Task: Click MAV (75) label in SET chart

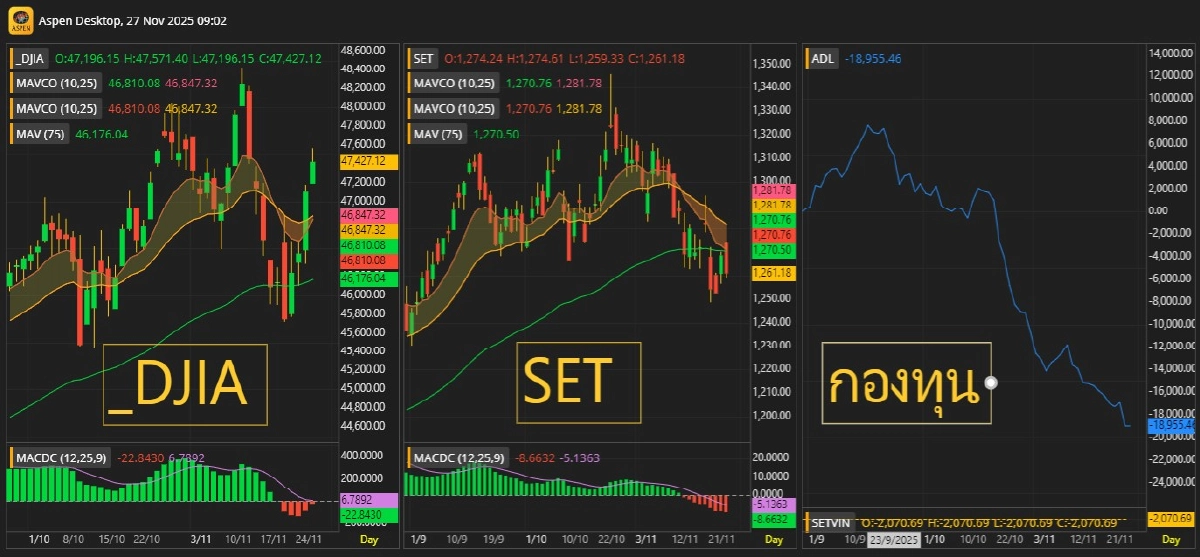Action: (438, 133)
